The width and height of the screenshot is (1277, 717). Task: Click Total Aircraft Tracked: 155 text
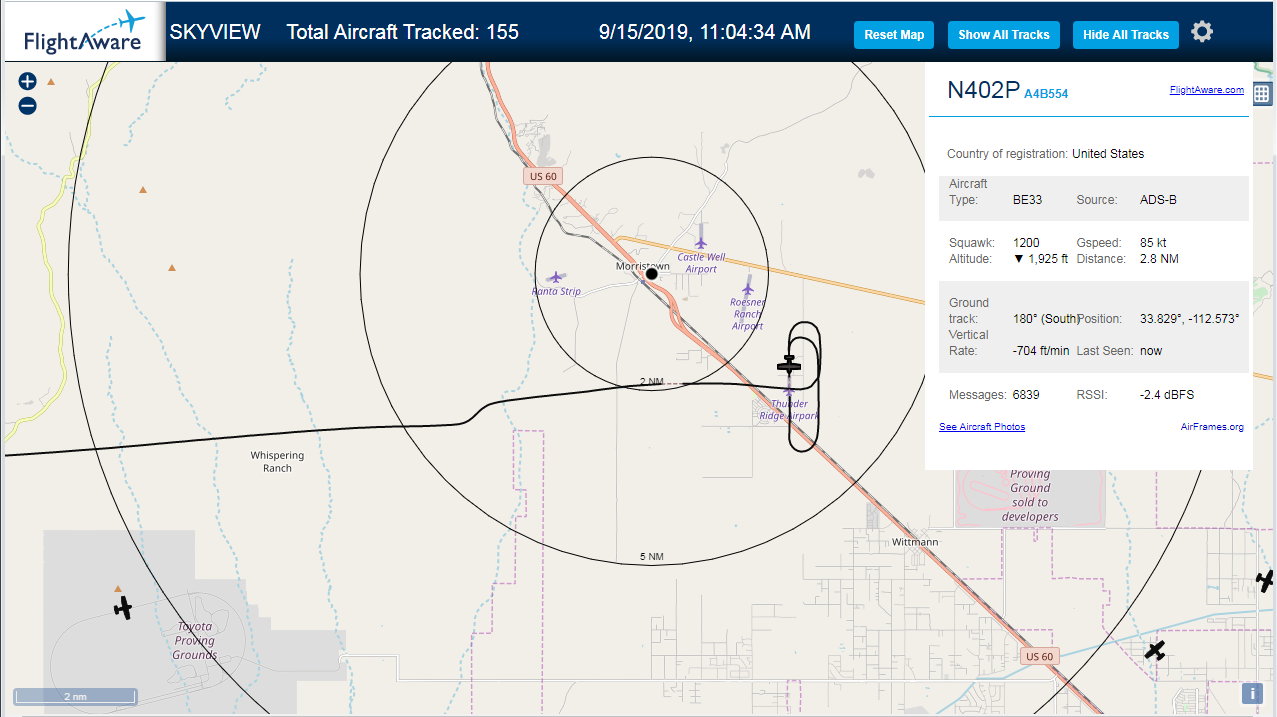[x=403, y=32]
